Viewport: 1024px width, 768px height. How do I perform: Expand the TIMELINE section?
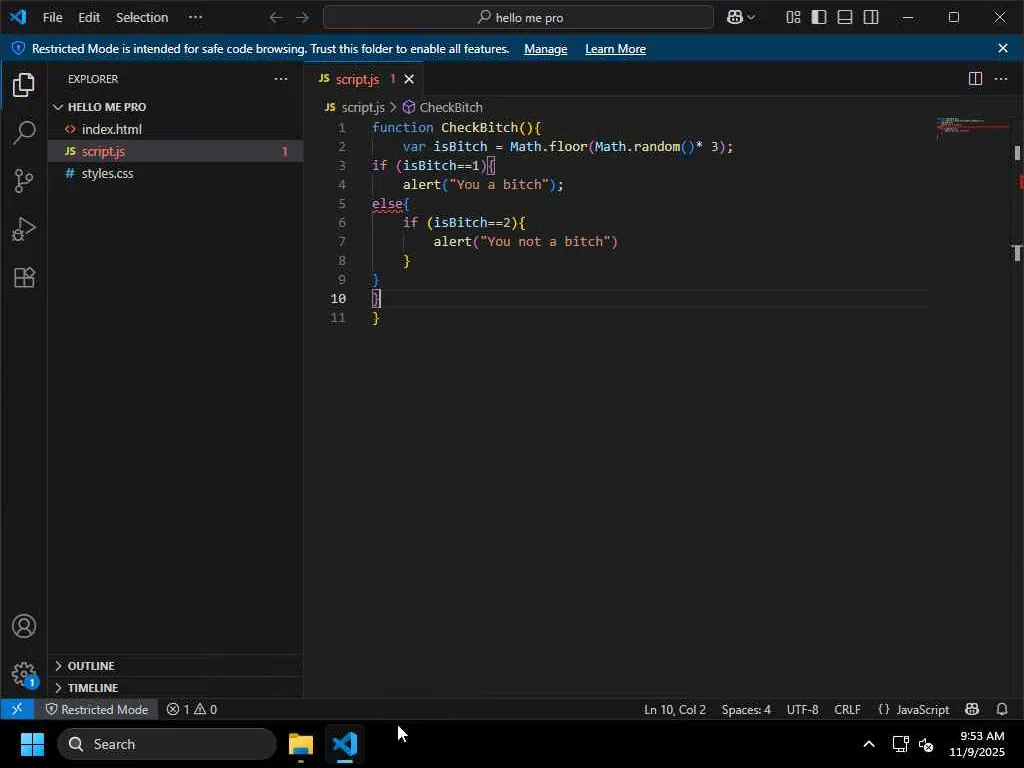[92, 688]
